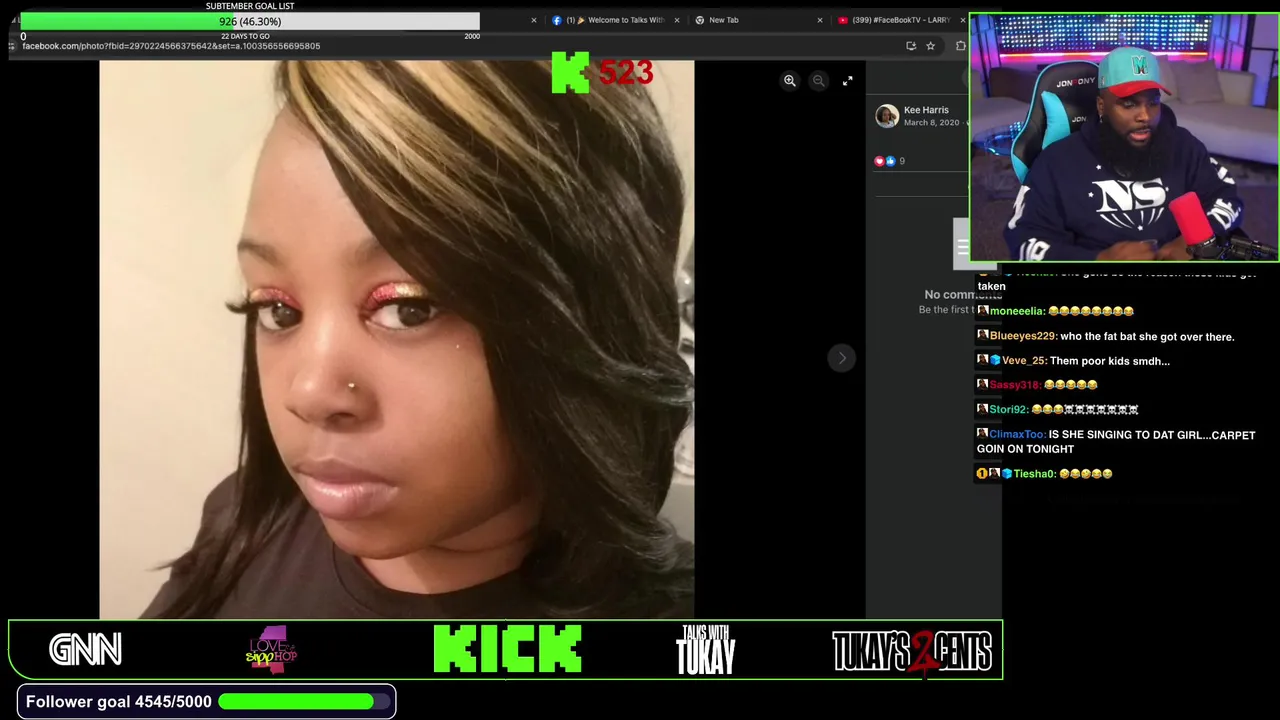The image size is (1280, 720).
Task: Click the subtember goal progress bar
Action: tap(250, 21)
